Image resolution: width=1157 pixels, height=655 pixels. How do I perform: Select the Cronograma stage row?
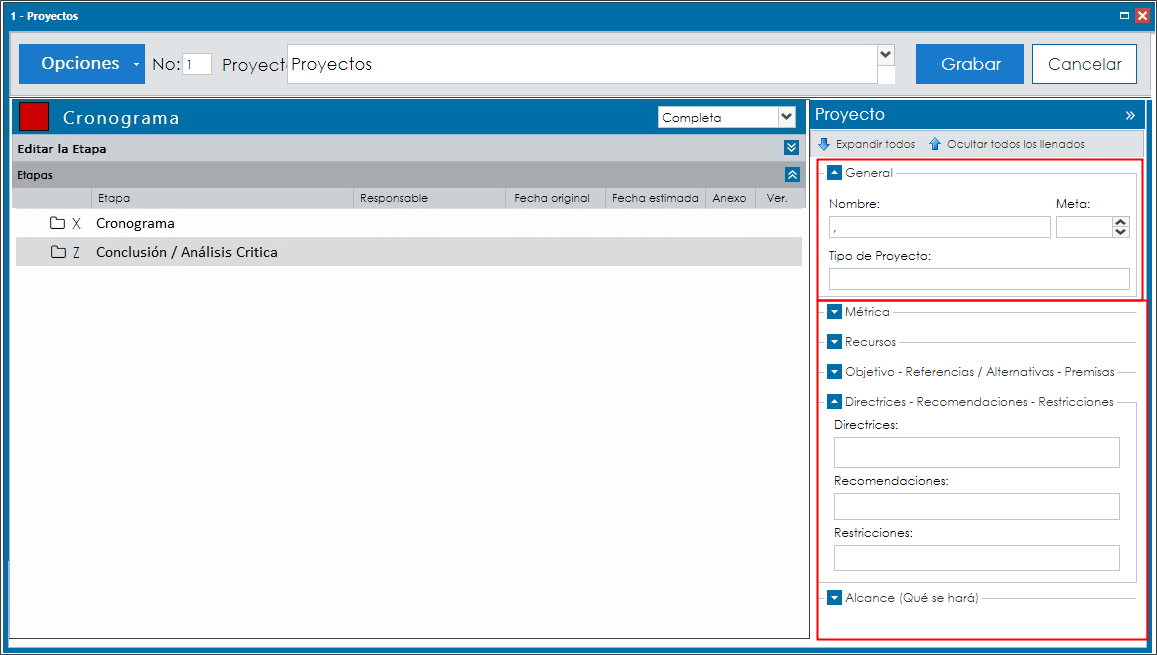[409, 223]
